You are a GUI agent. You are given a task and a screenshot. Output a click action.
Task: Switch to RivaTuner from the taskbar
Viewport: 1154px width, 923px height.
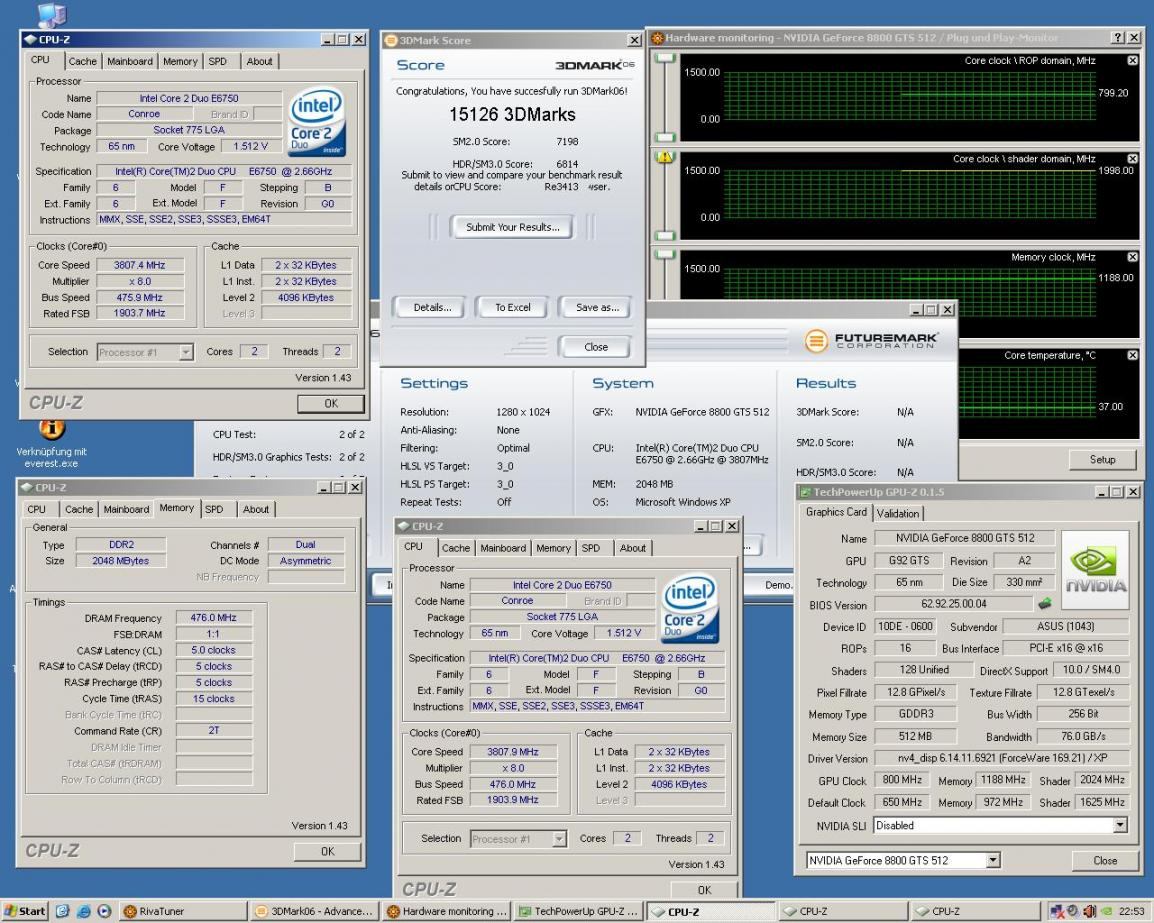tap(182, 911)
